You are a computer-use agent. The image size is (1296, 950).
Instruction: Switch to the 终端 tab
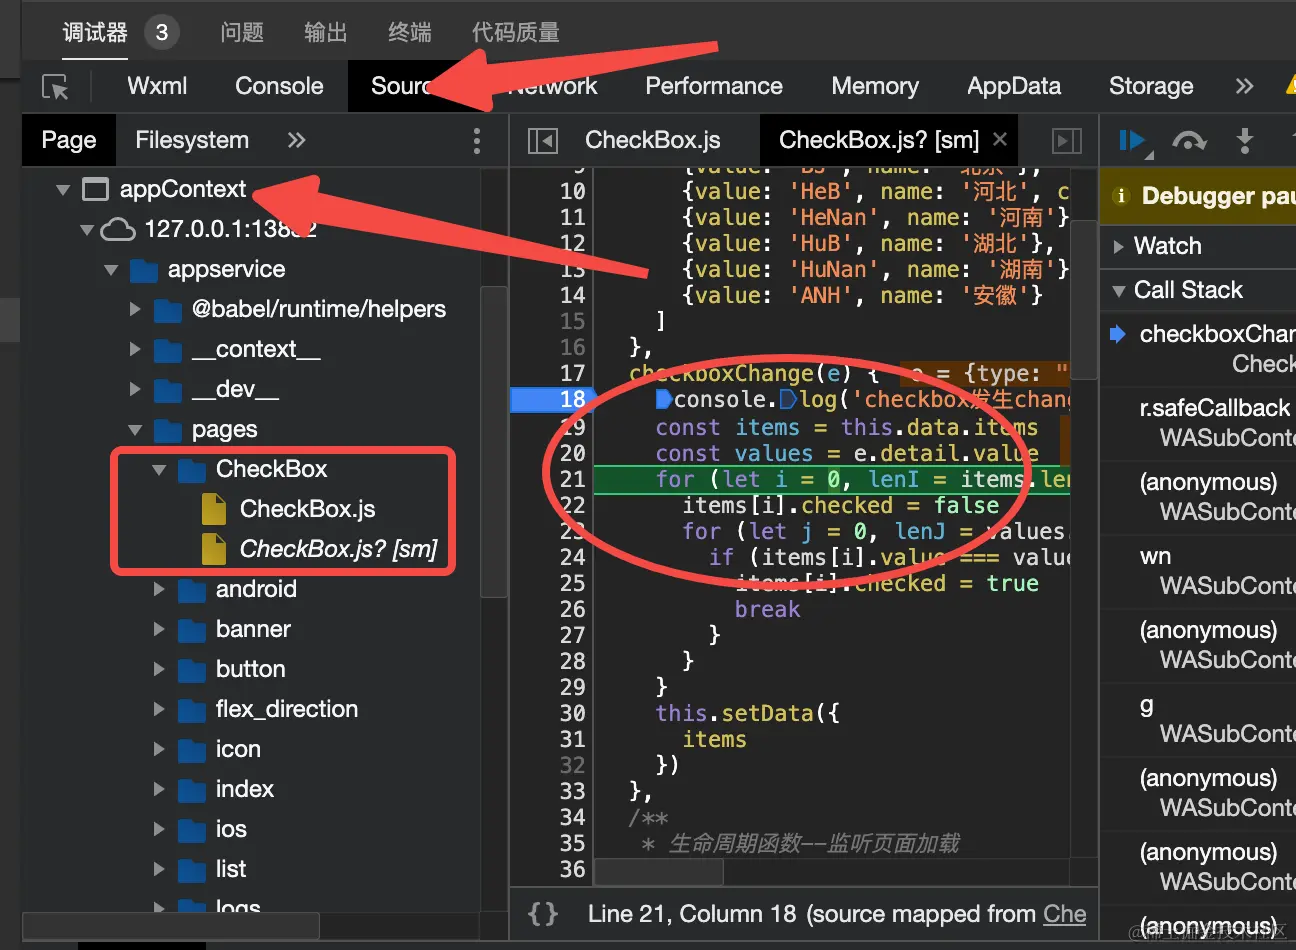pos(410,32)
